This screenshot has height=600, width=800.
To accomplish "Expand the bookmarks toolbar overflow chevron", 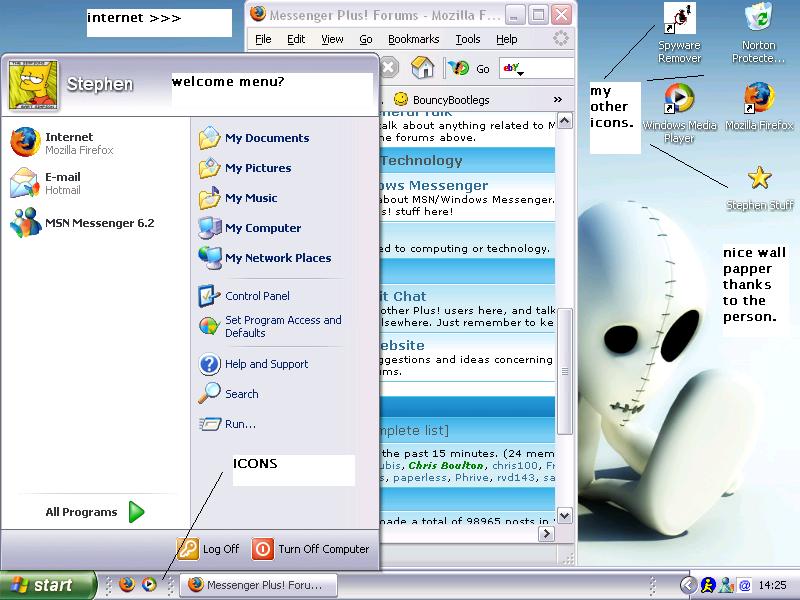I will 557,100.
